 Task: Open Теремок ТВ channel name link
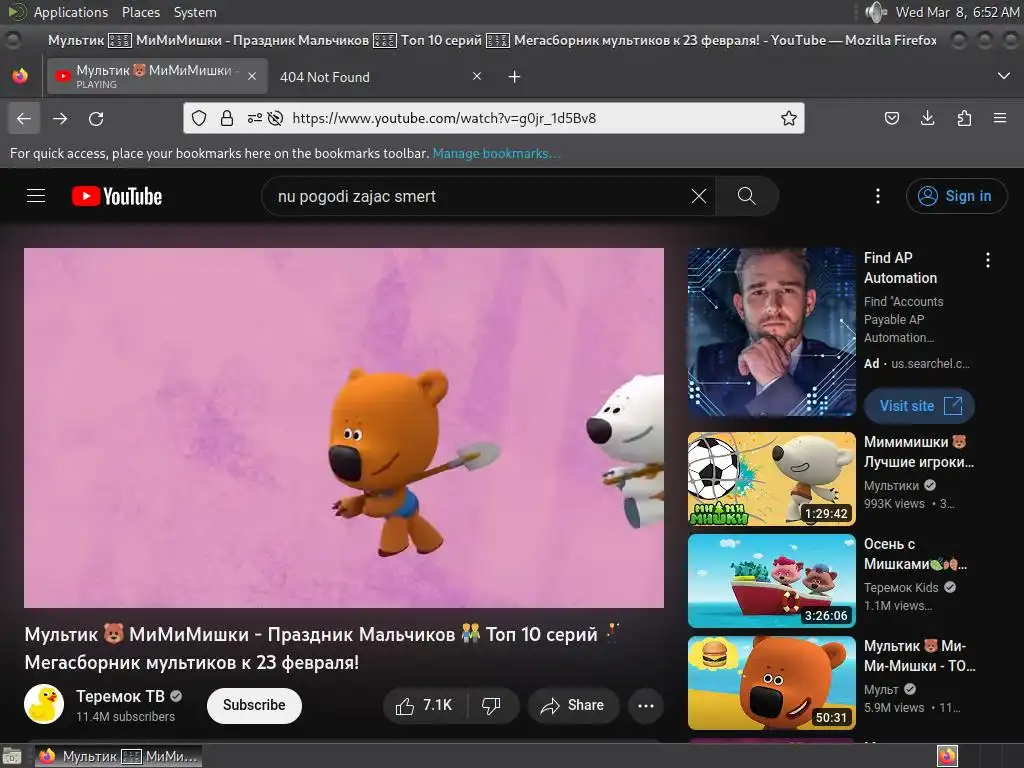coord(120,696)
